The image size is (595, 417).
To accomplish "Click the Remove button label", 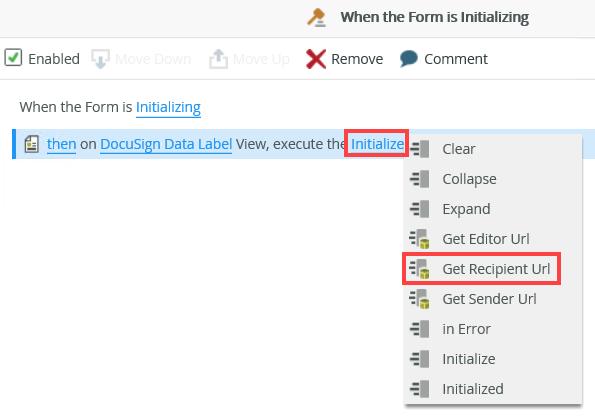I will [x=357, y=59].
